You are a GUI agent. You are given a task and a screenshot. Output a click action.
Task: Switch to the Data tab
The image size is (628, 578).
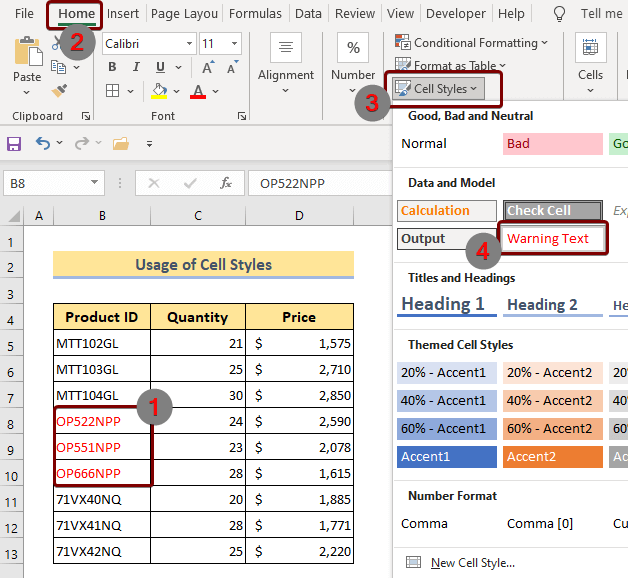coord(308,14)
